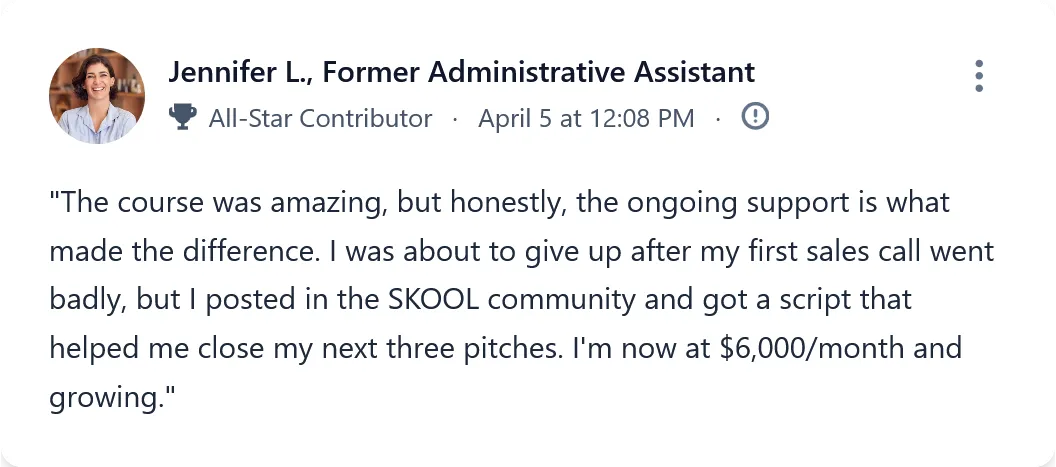Click the trophy badge icon

[x=183, y=118]
